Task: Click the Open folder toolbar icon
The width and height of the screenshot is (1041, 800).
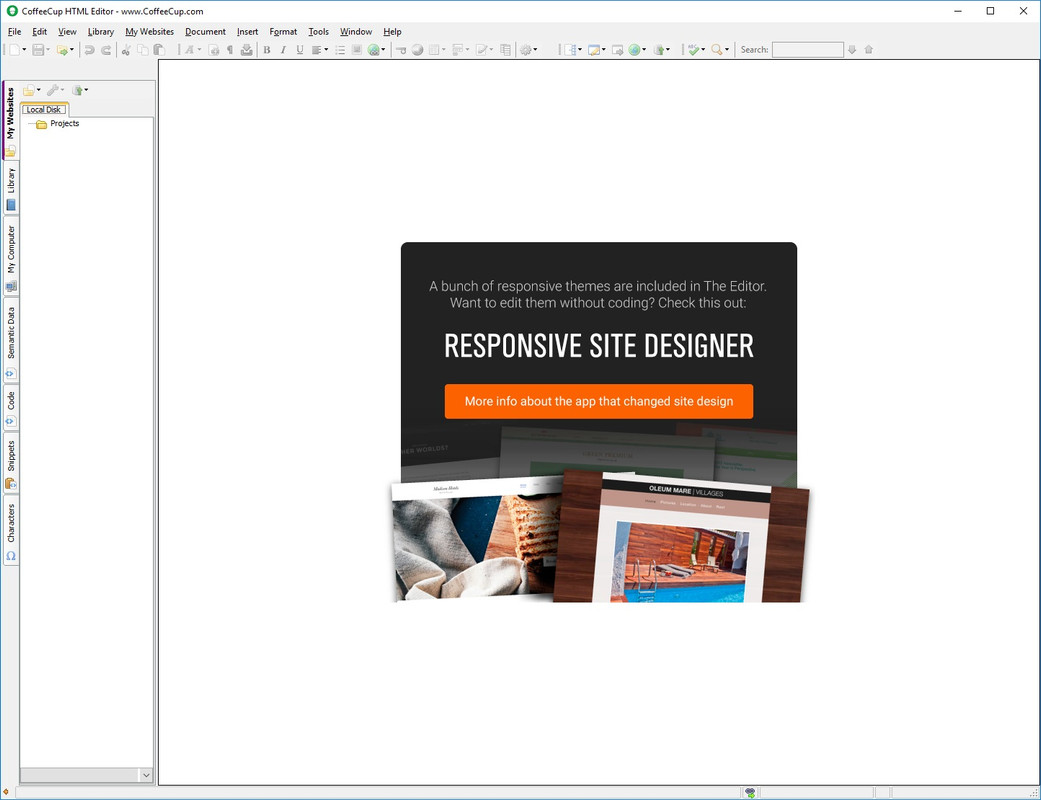Action: pyautogui.click(x=62, y=50)
